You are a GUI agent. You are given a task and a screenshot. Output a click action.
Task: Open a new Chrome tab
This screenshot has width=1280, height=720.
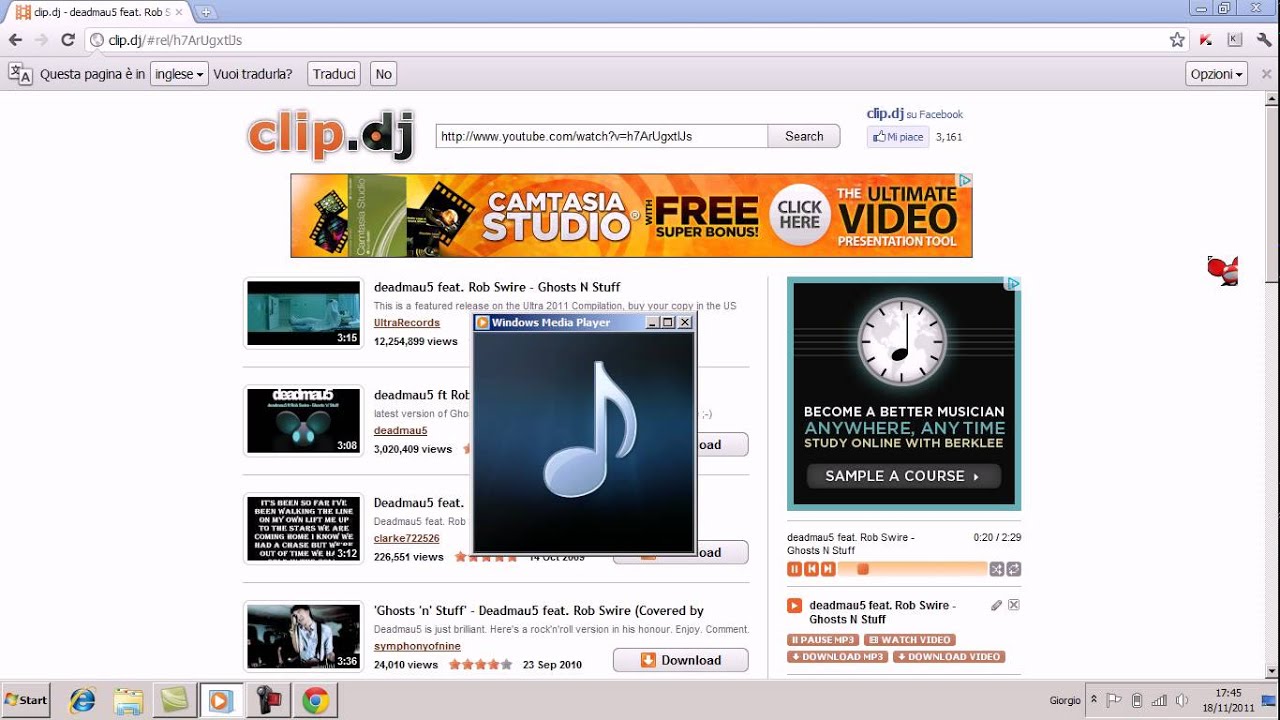(206, 12)
